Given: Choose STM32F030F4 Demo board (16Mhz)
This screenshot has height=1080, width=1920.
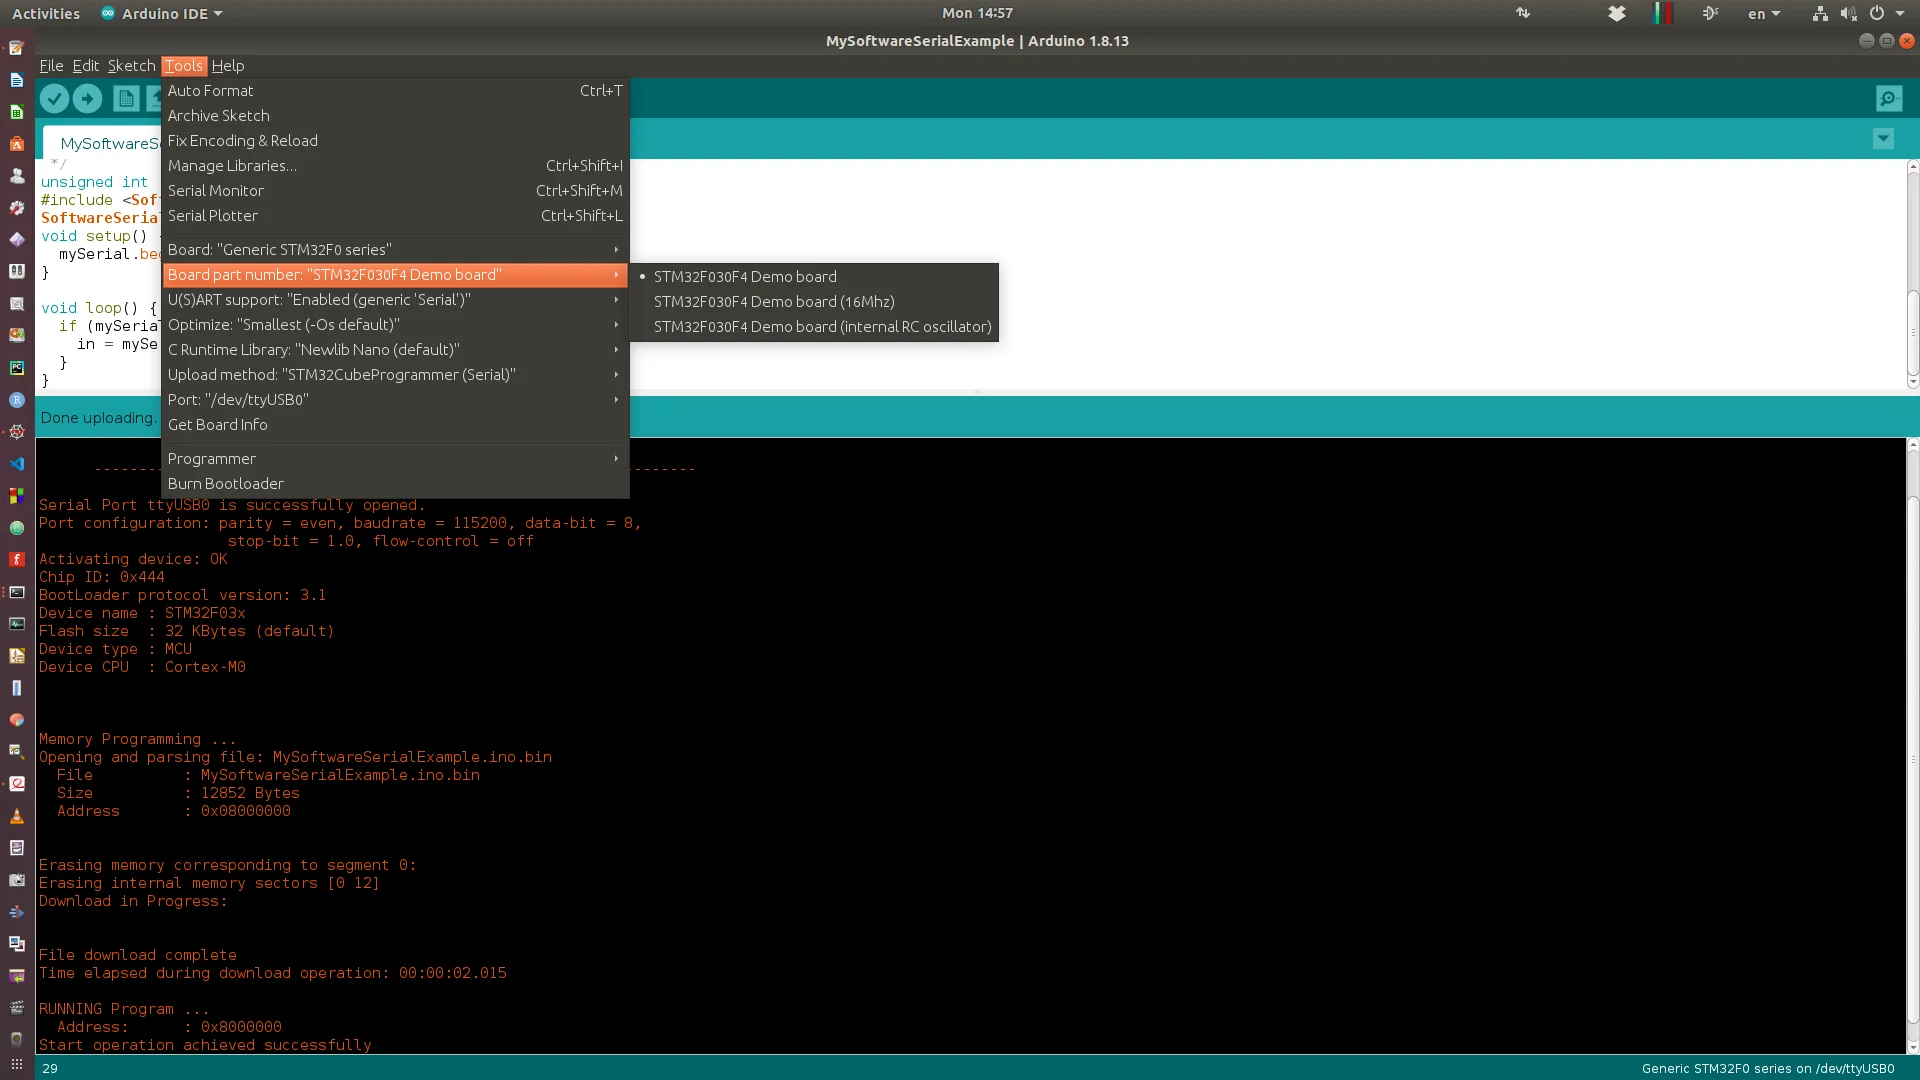Looking at the screenshot, I should click(x=773, y=302).
